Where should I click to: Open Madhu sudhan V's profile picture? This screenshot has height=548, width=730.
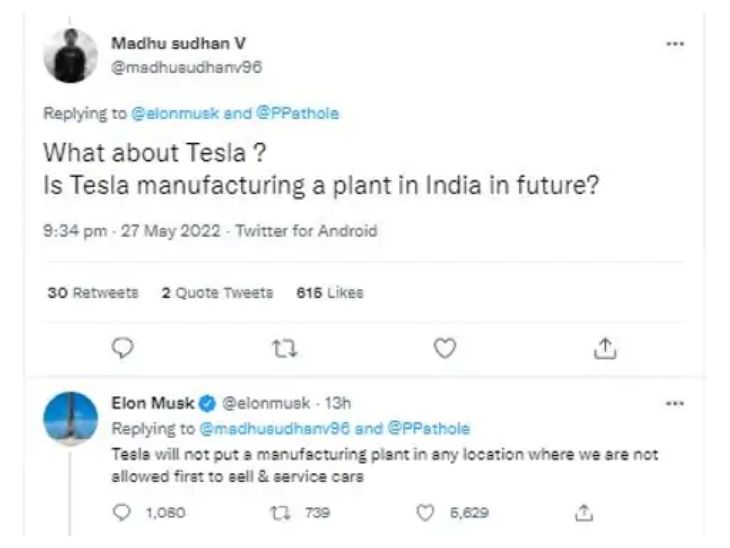(x=71, y=55)
